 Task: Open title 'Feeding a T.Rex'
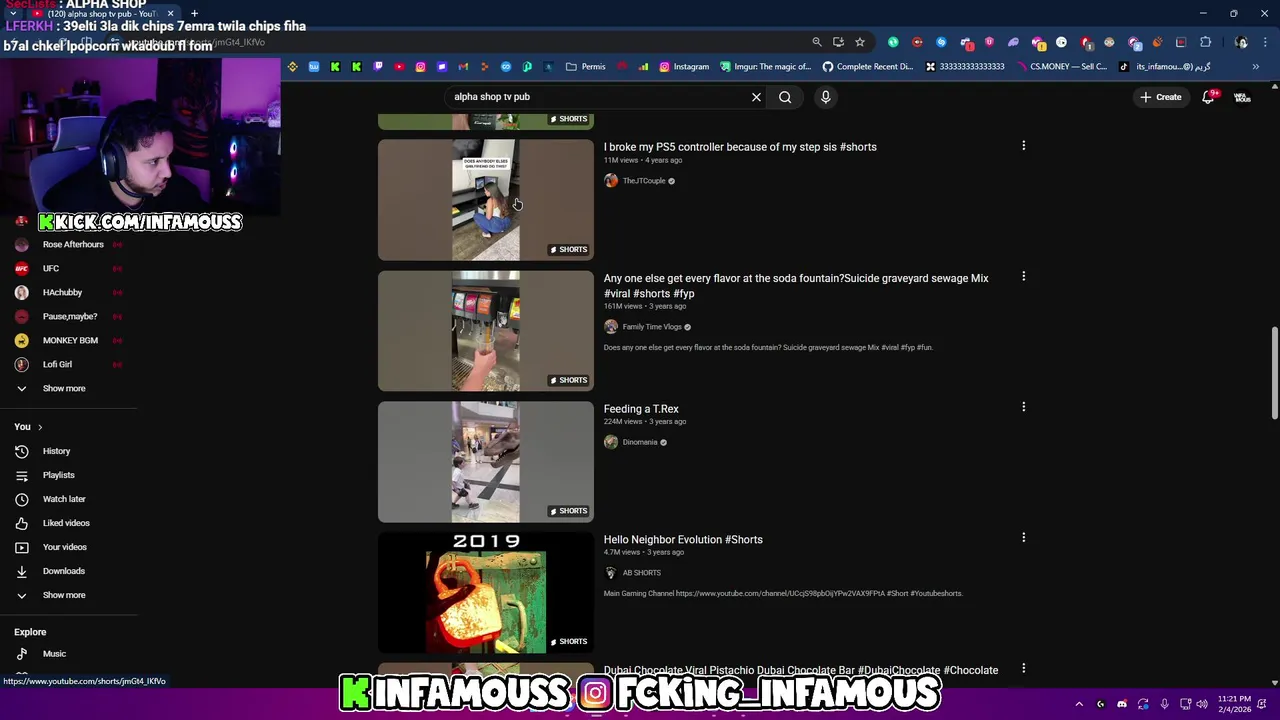click(641, 409)
